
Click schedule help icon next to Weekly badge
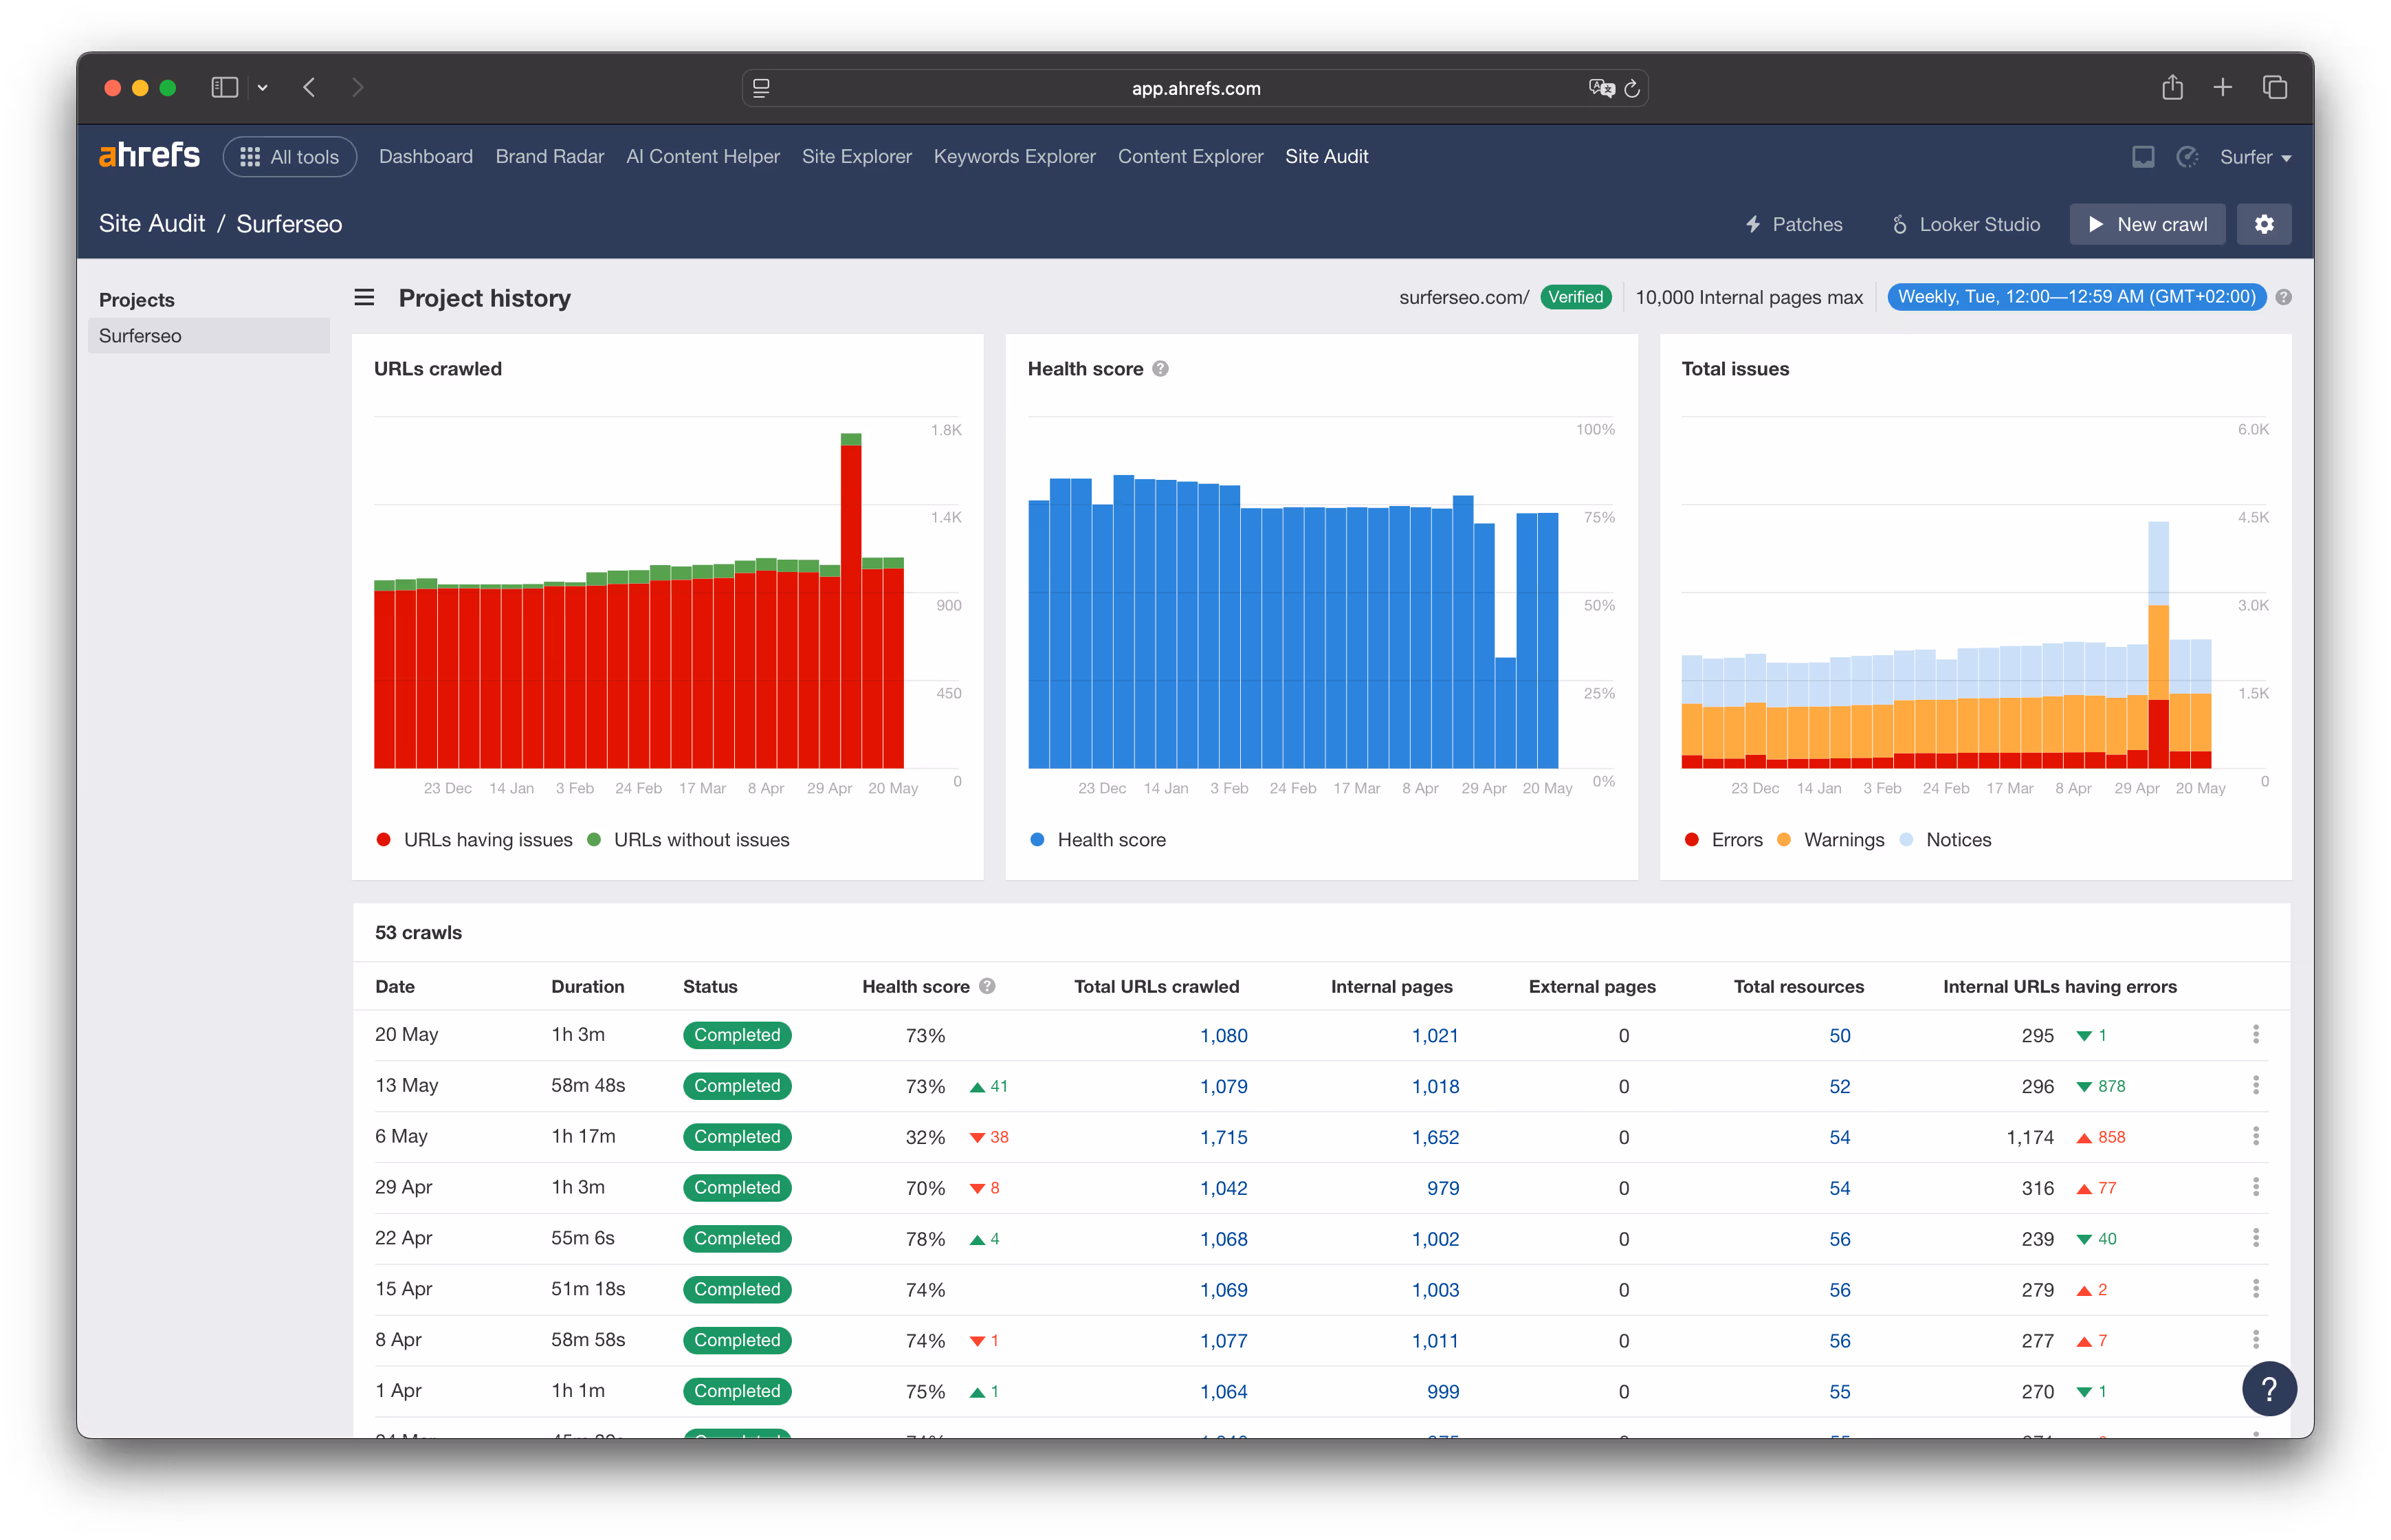2283,298
